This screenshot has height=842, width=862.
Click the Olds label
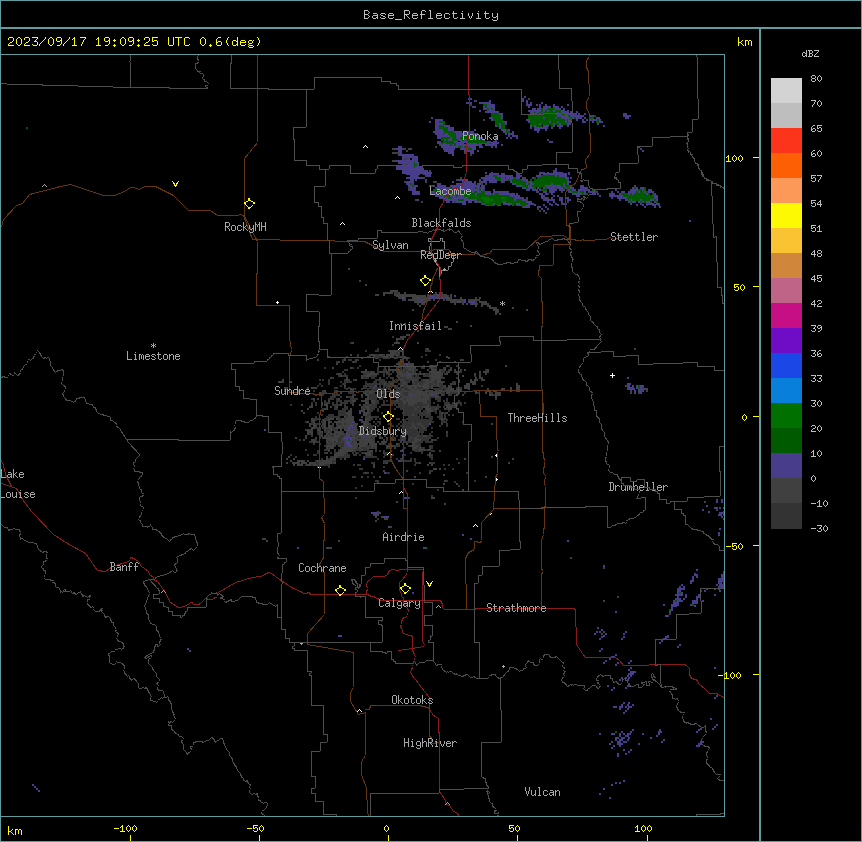[x=388, y=394]
